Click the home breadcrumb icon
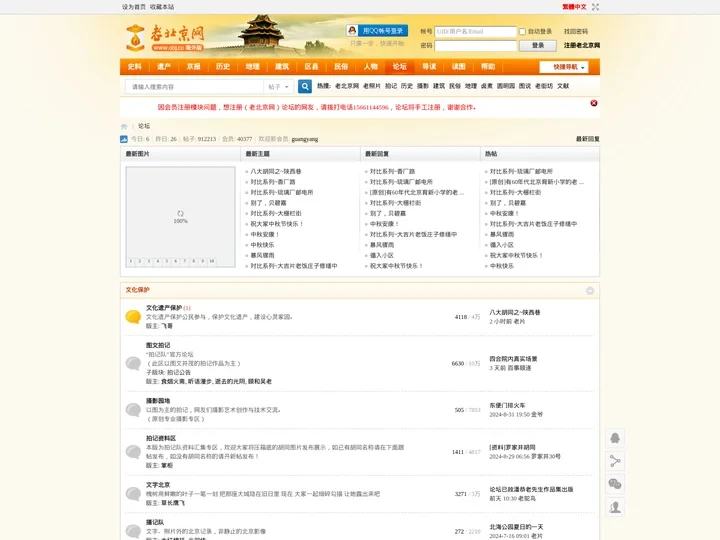Viewport: 720px width, 540px height. tap(124, 126)
